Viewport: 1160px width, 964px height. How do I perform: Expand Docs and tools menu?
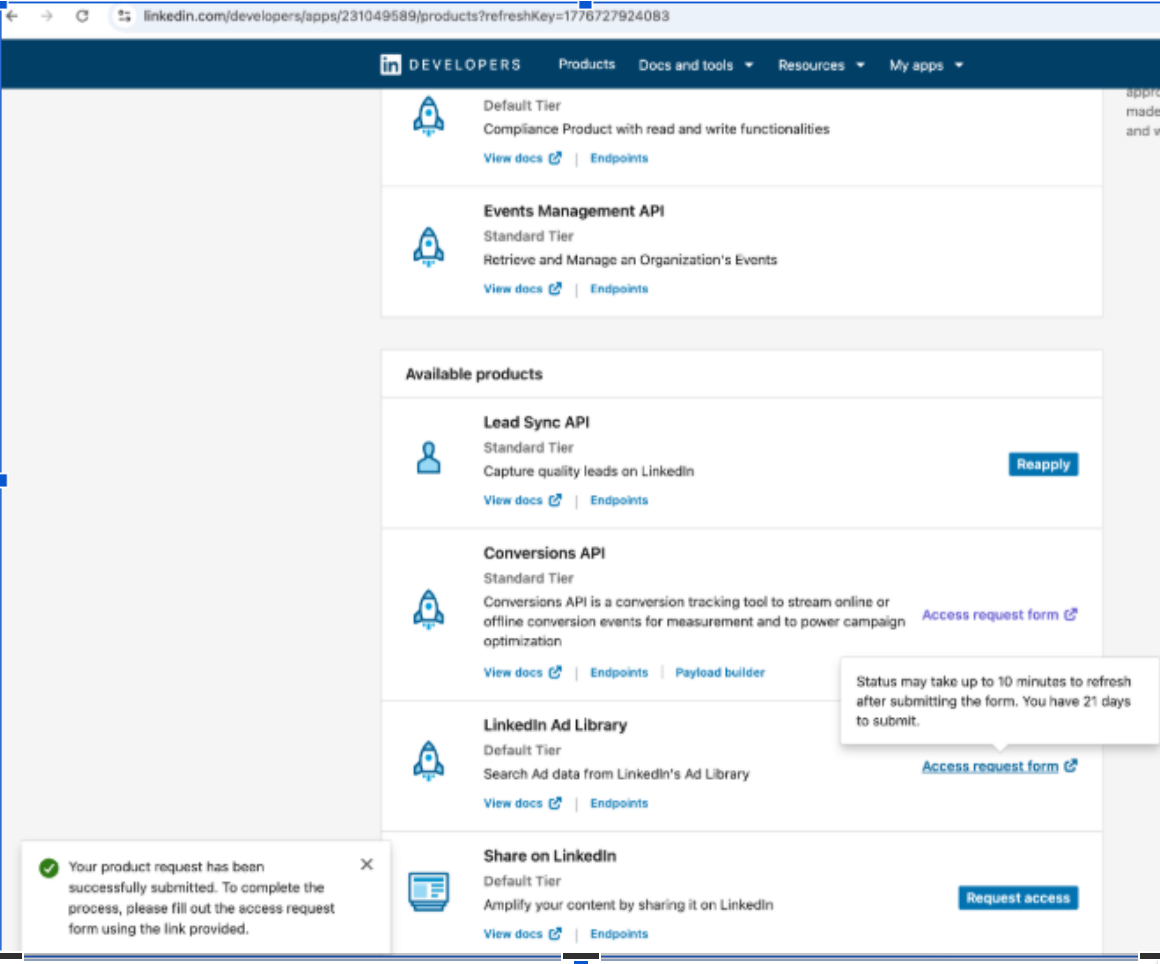[695, 65]
